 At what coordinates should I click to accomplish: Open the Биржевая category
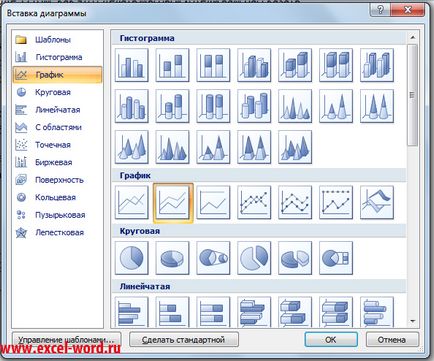[x=57, y=162]
